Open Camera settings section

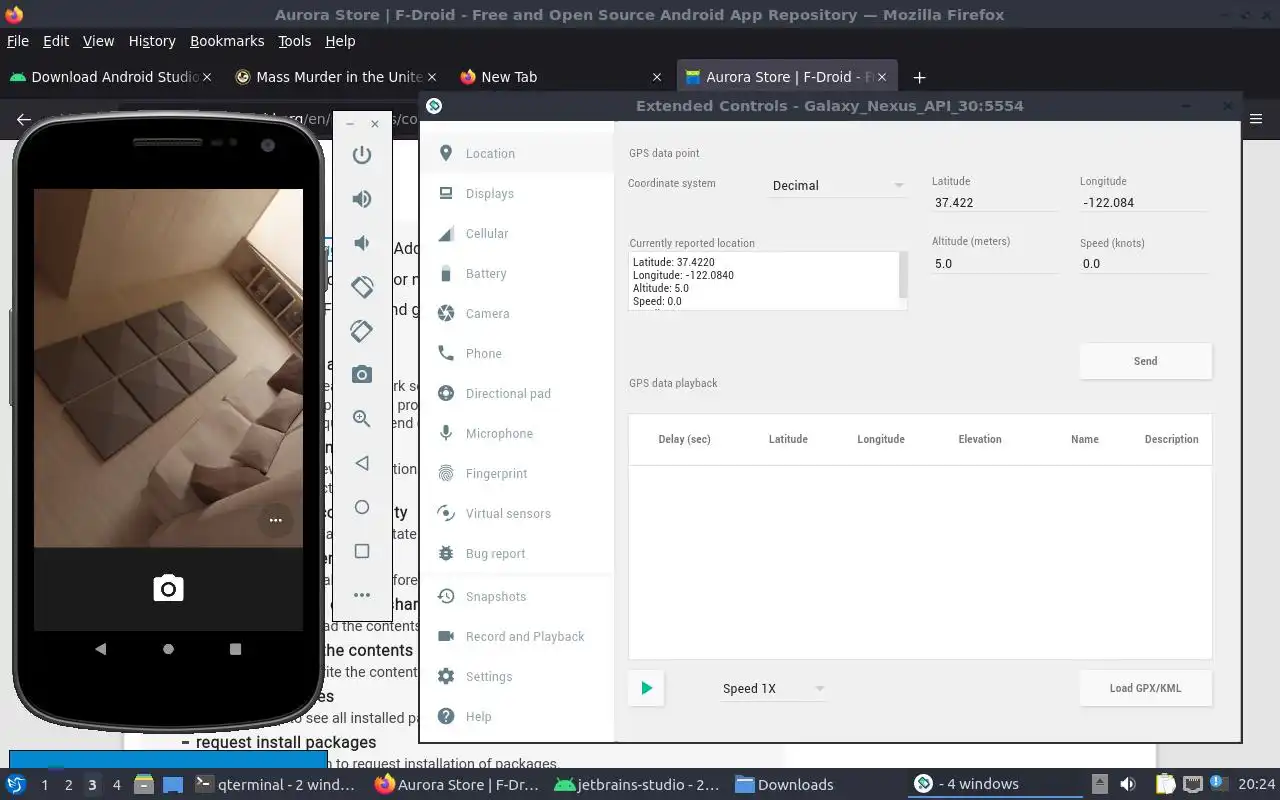[517, 313]
